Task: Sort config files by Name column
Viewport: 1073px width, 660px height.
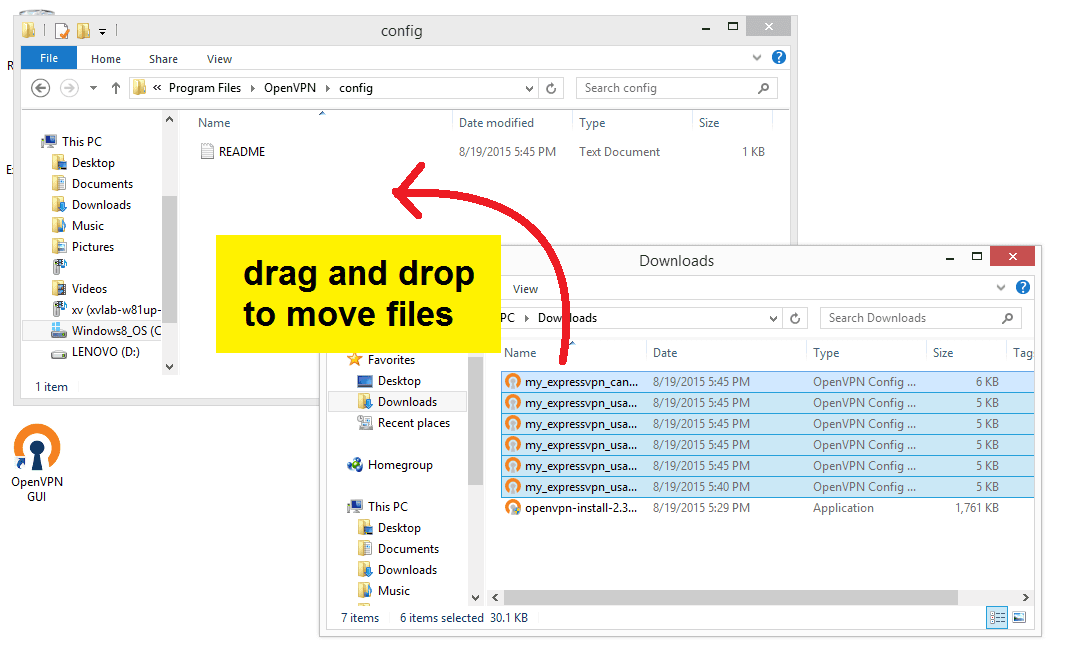Action: click(x=214, y=123)
